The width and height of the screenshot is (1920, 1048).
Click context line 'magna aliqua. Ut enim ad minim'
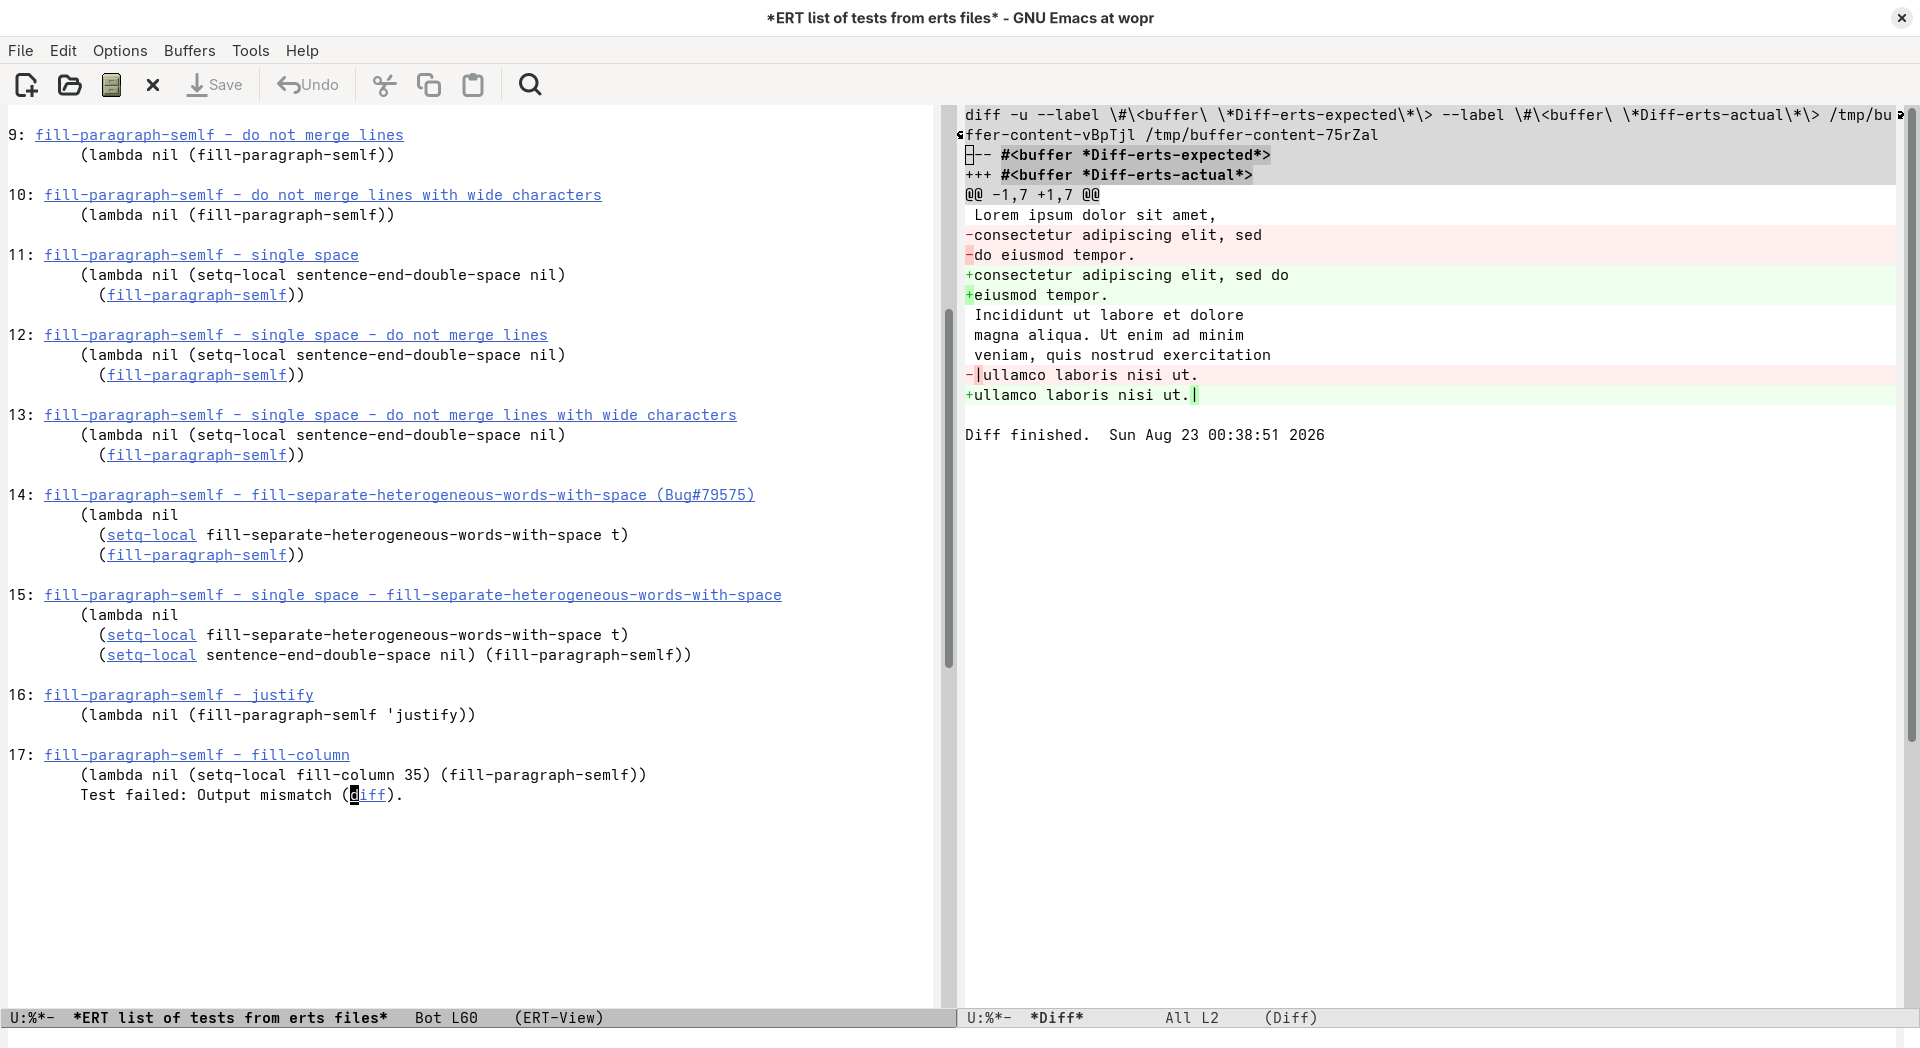click(1109, 335)
